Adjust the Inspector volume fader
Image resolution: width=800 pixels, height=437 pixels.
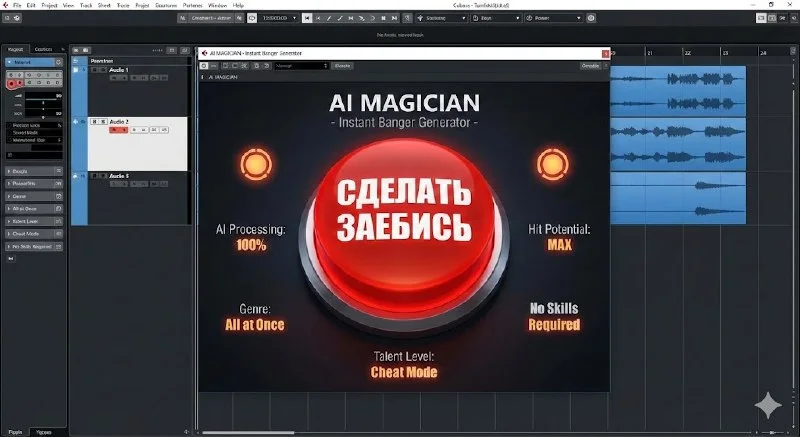coord(40,103)
